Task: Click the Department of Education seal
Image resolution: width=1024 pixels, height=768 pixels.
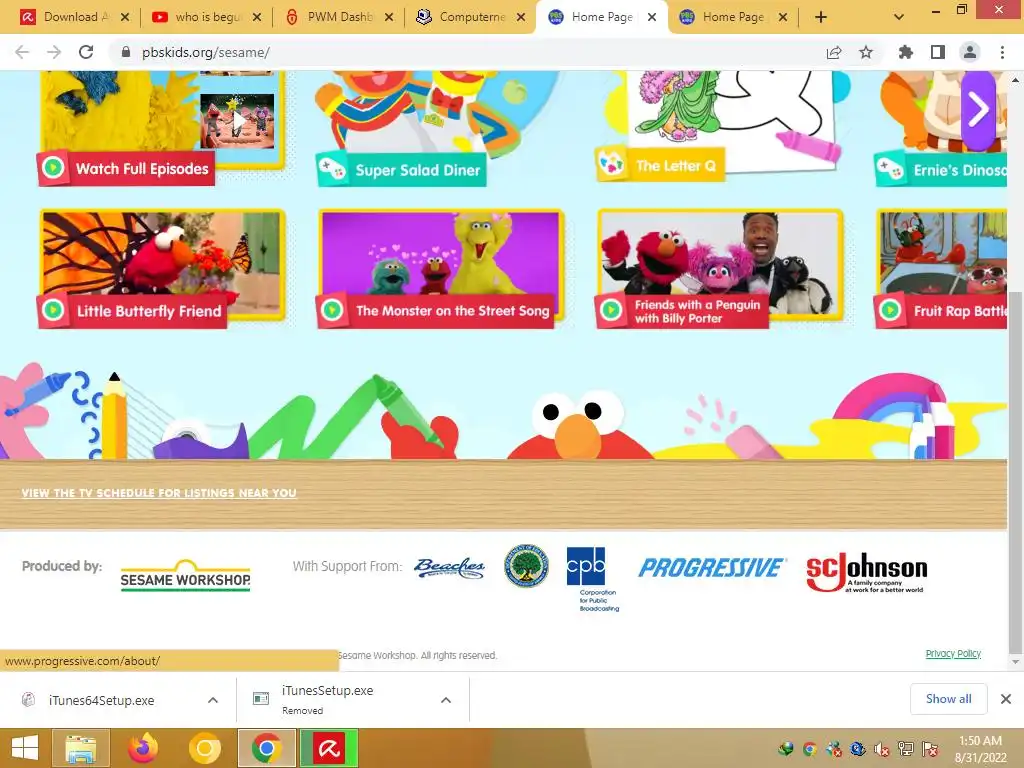Action: pyautogui.click(x=526, y=566)
